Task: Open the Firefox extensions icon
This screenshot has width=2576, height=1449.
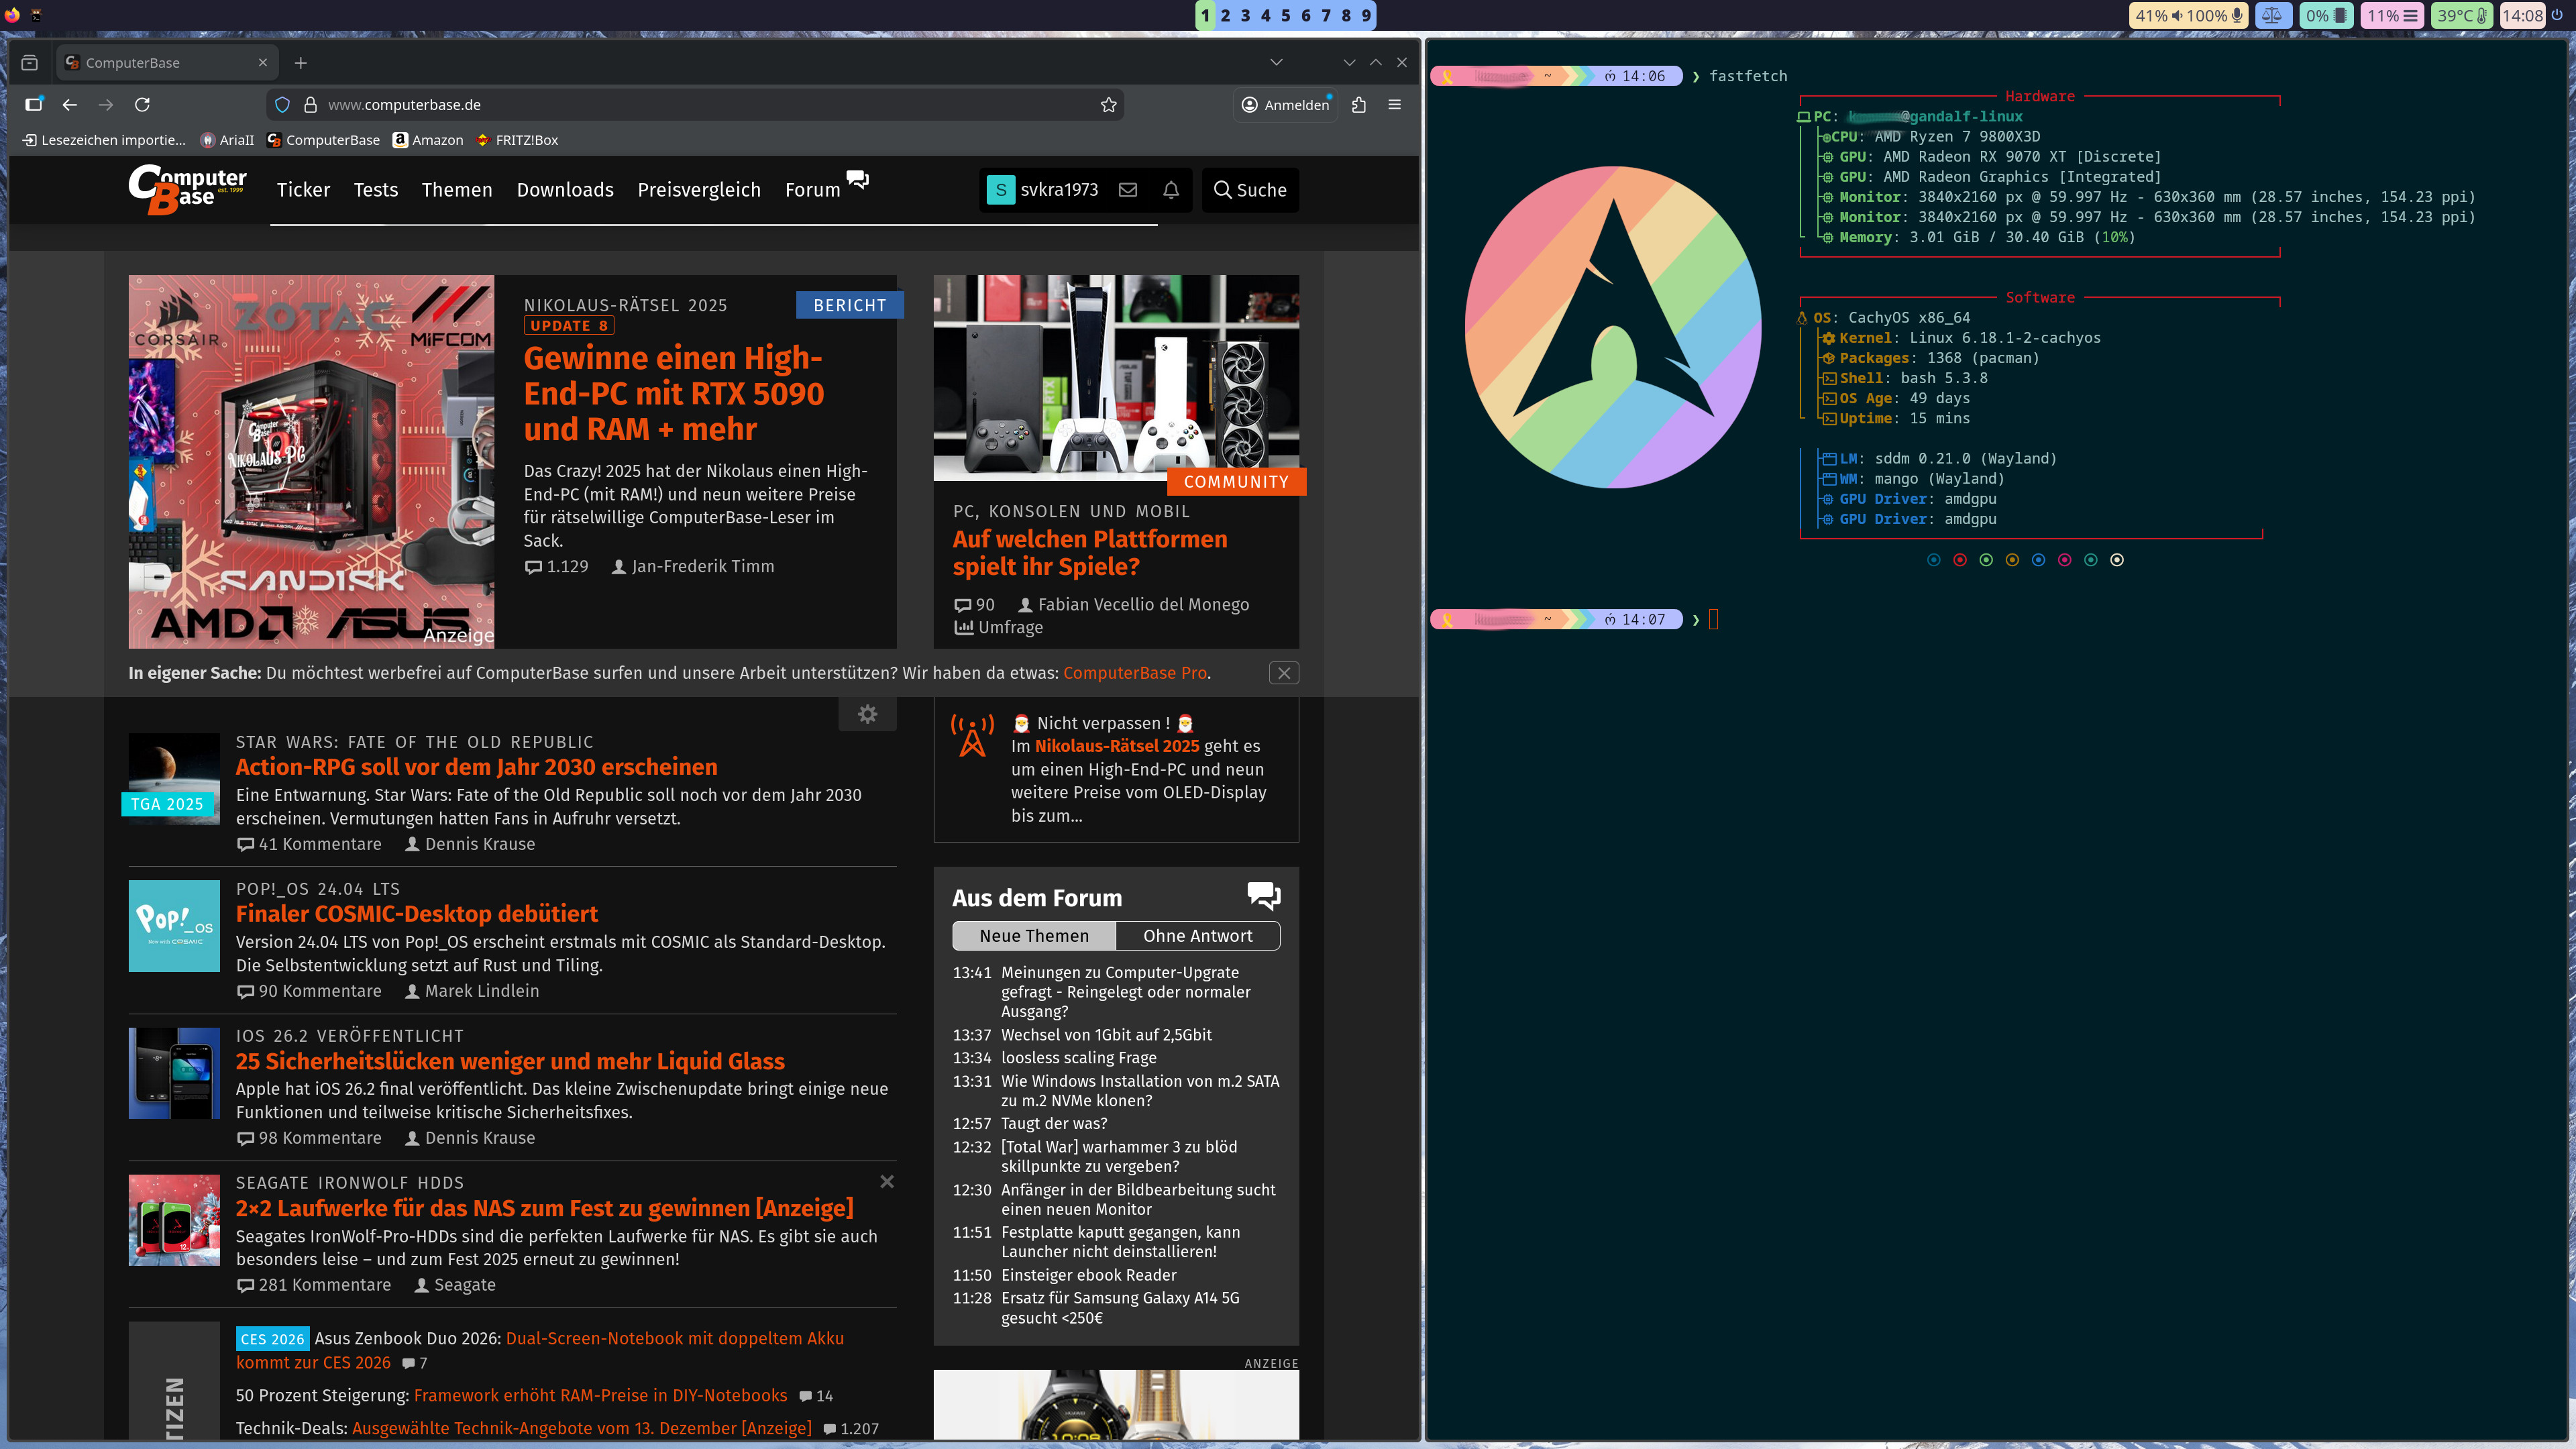Action: point(1358,105)
